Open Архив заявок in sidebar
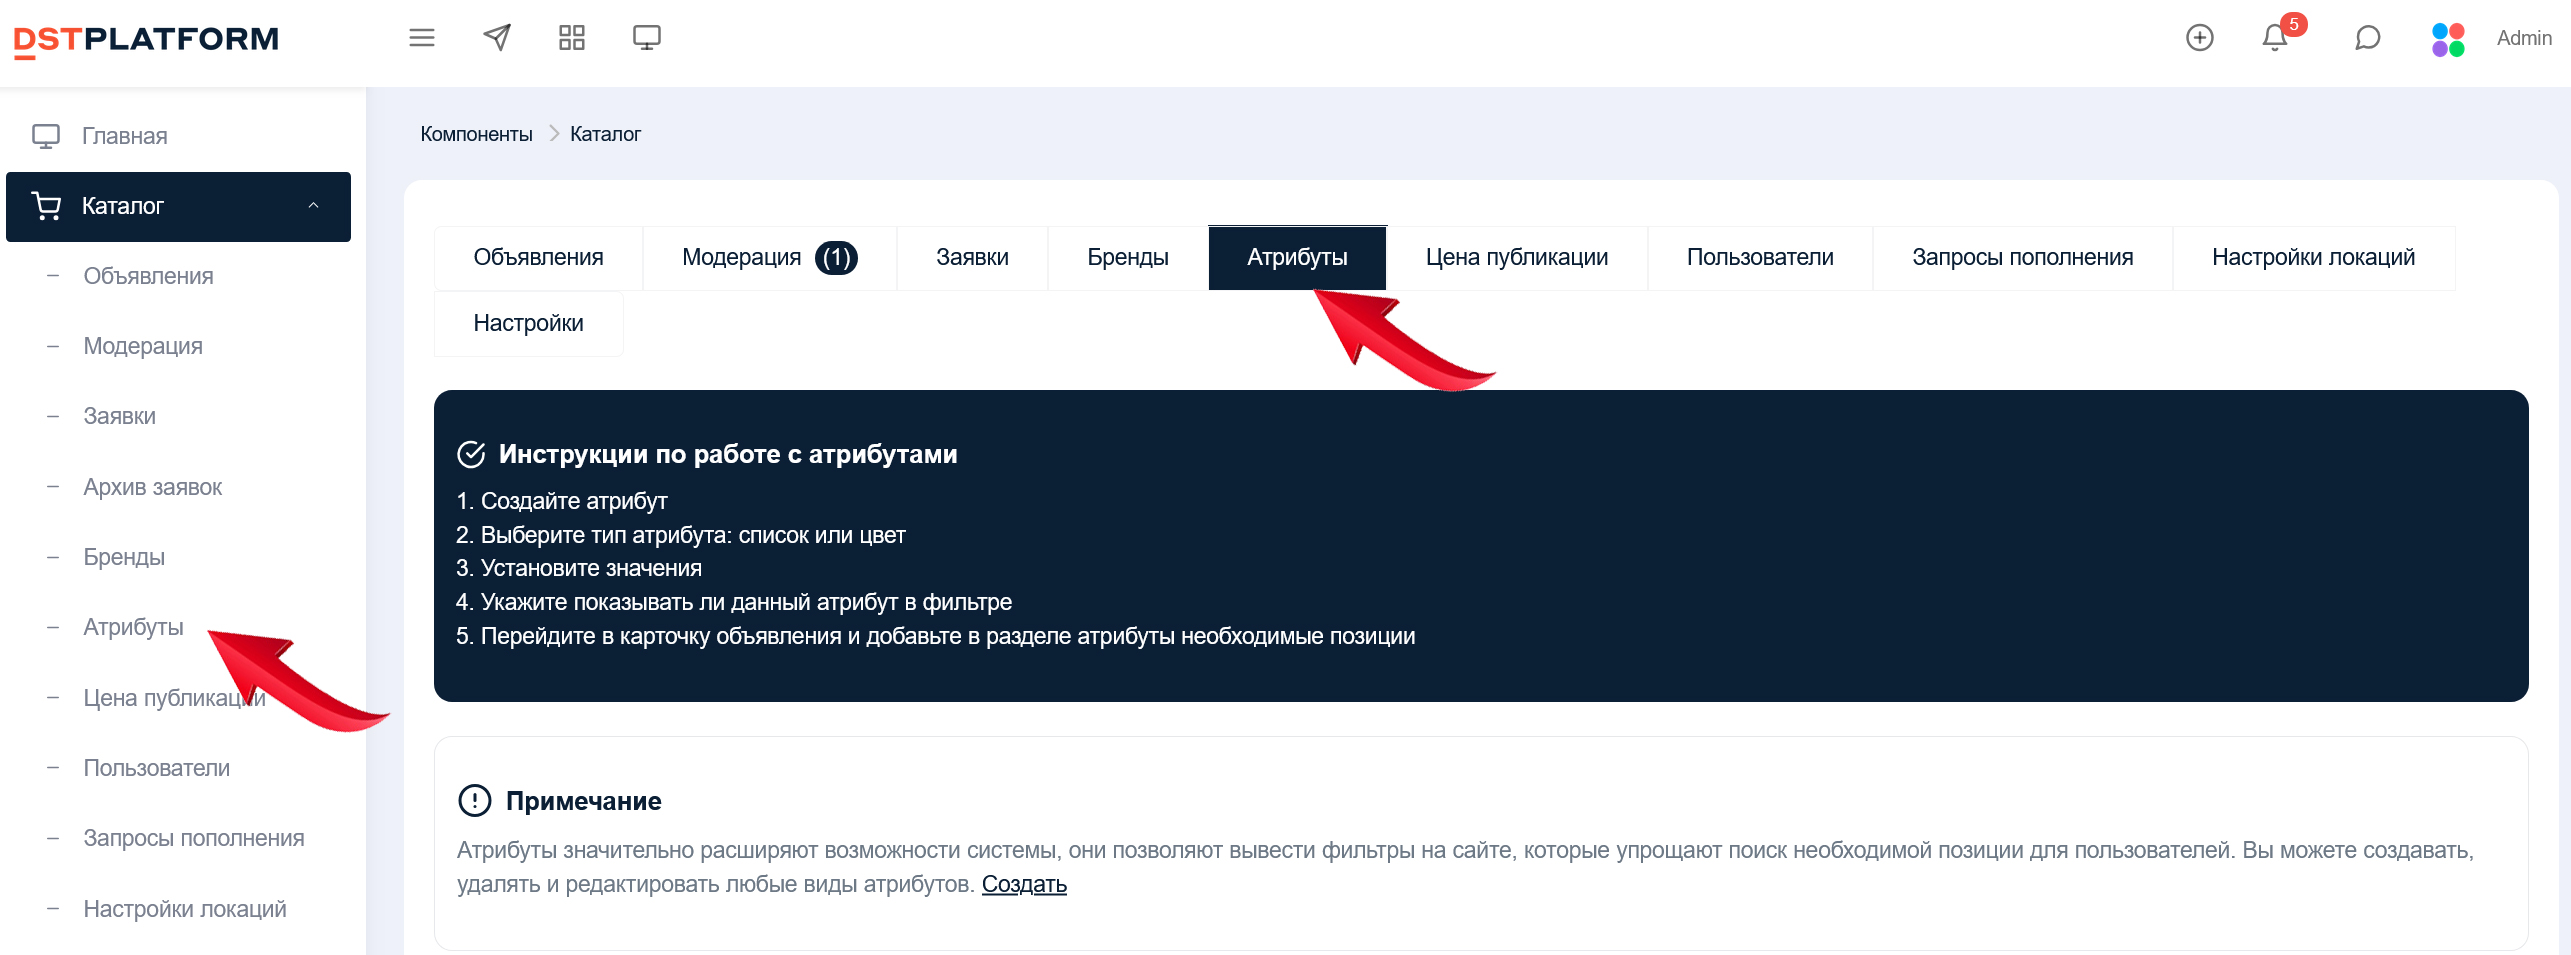 [x=152, y=487]
